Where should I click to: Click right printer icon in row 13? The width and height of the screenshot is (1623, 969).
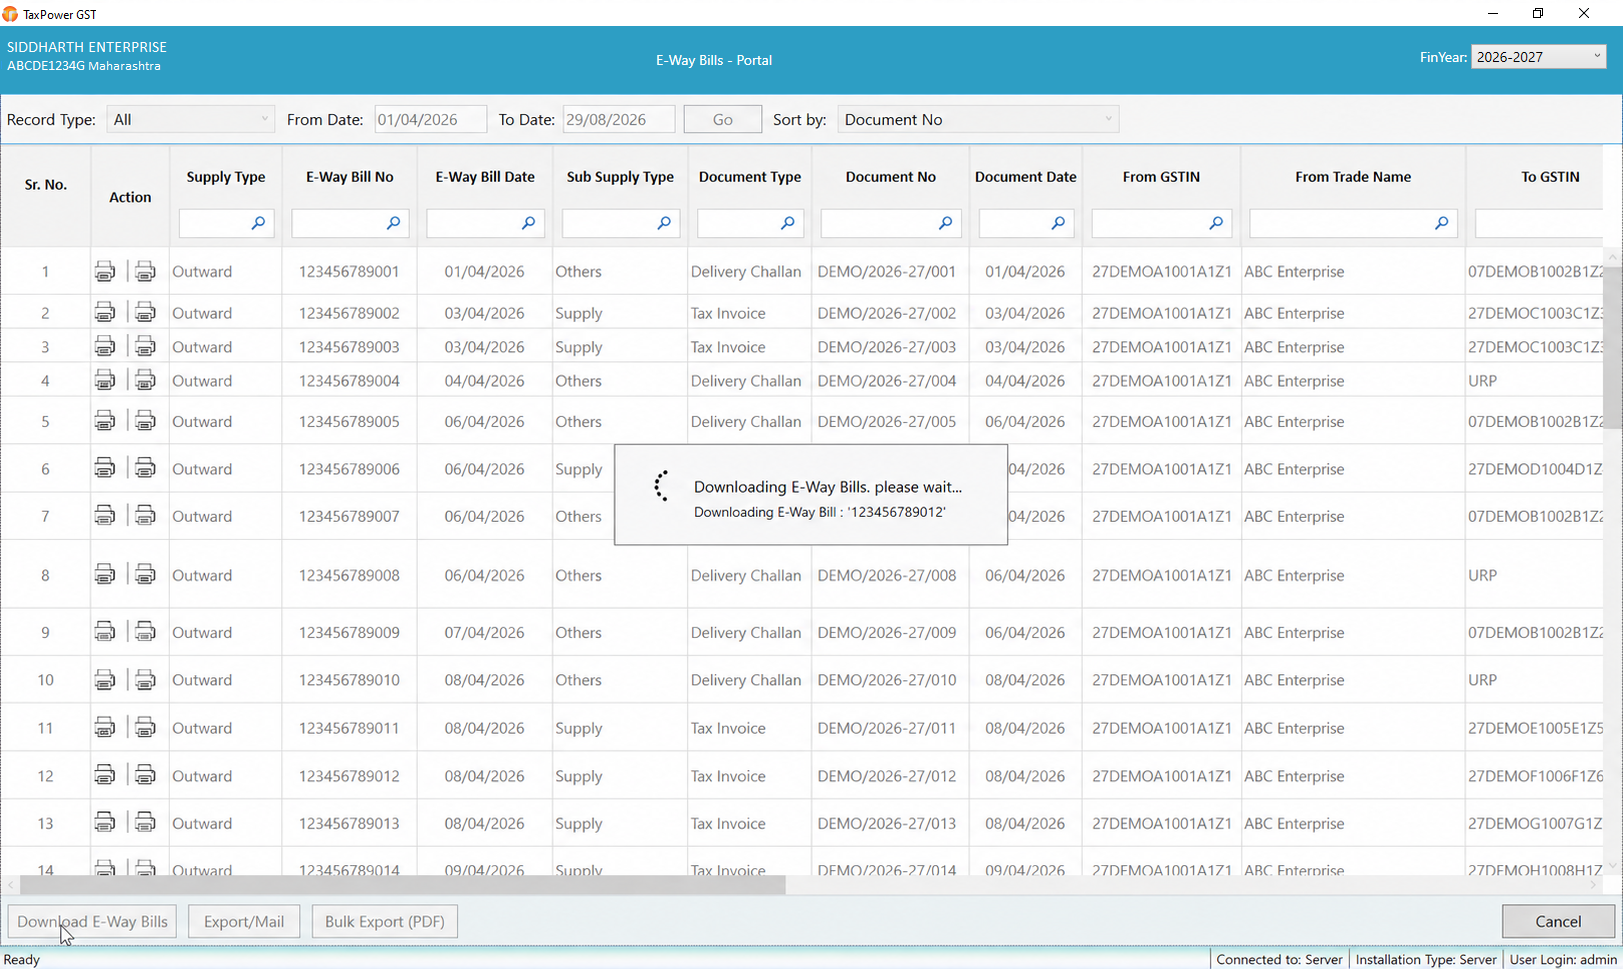coord(145,823)
